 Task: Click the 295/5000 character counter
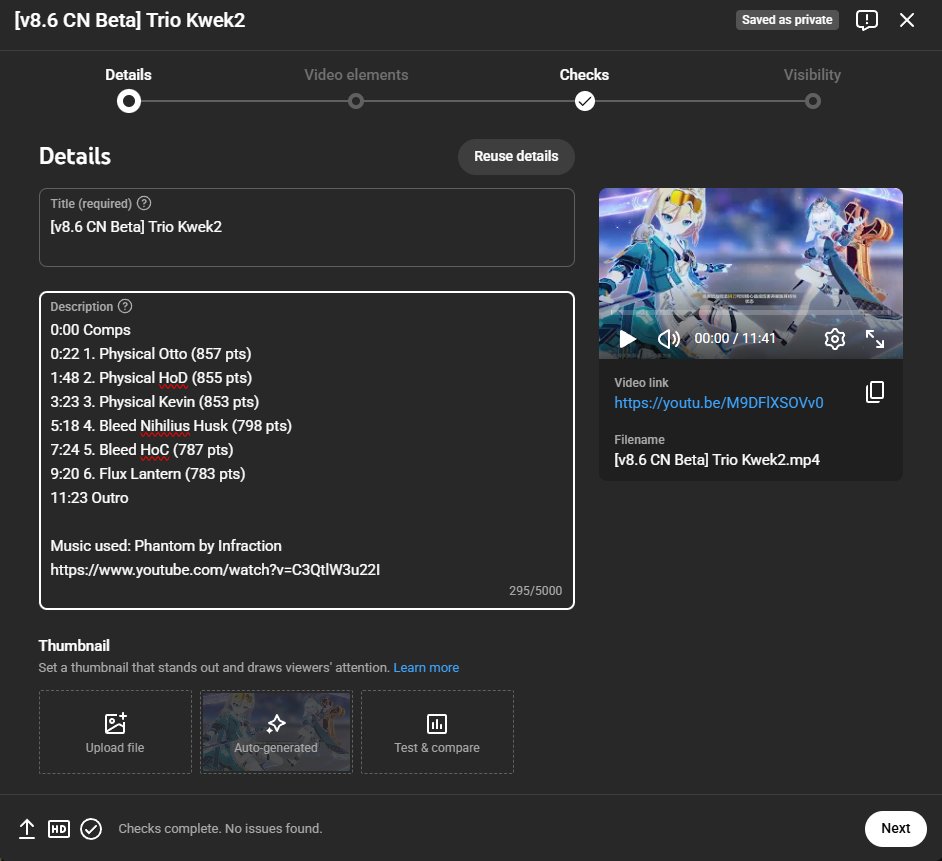pos(535,591)
